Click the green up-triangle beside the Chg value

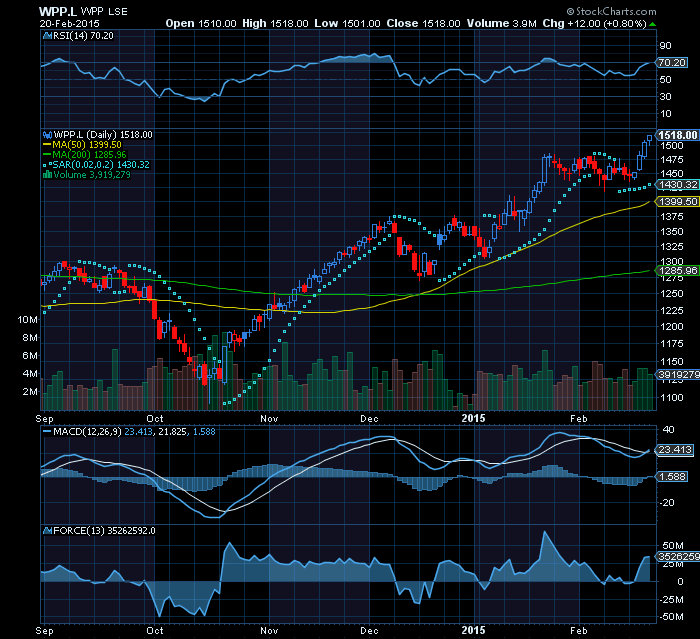point(653,24)
